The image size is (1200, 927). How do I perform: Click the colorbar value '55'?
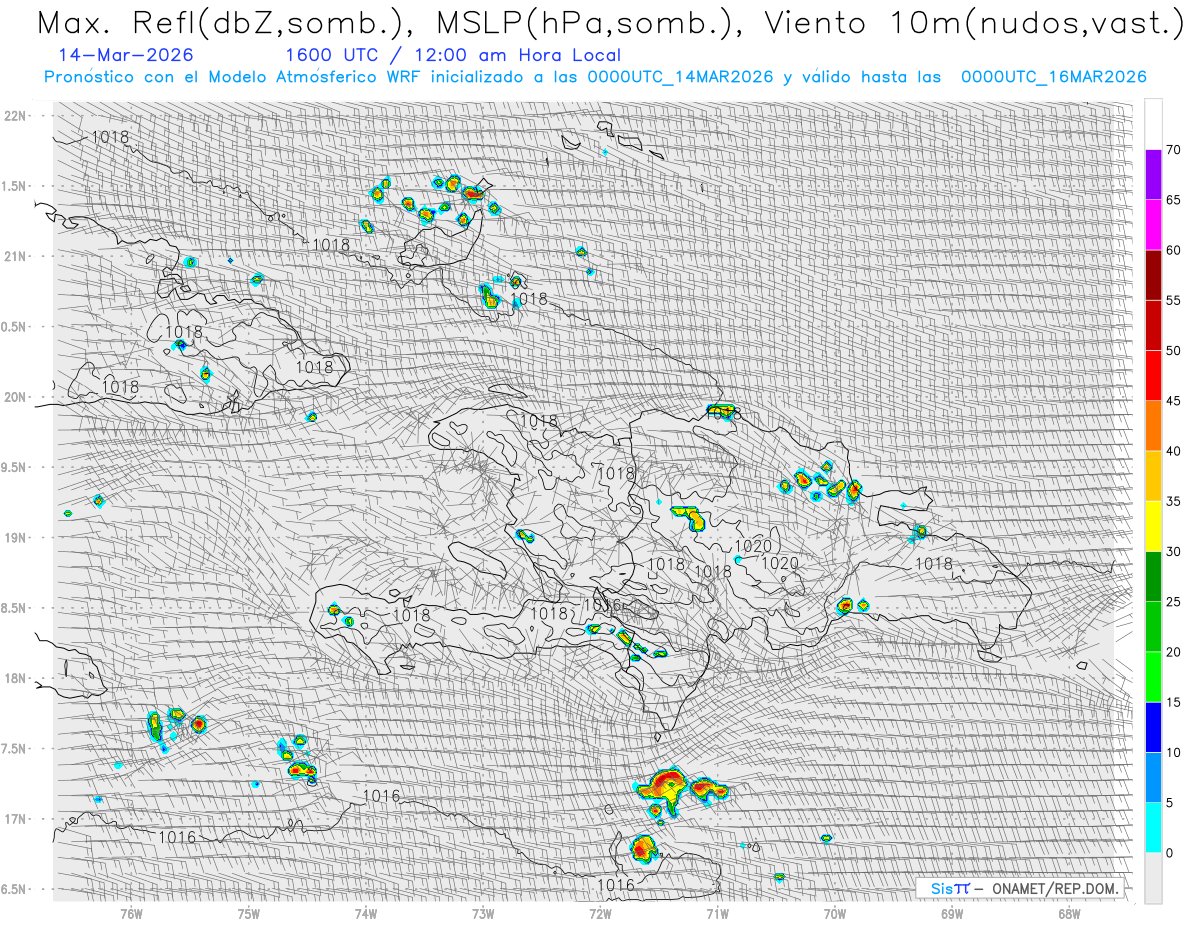1174,301
